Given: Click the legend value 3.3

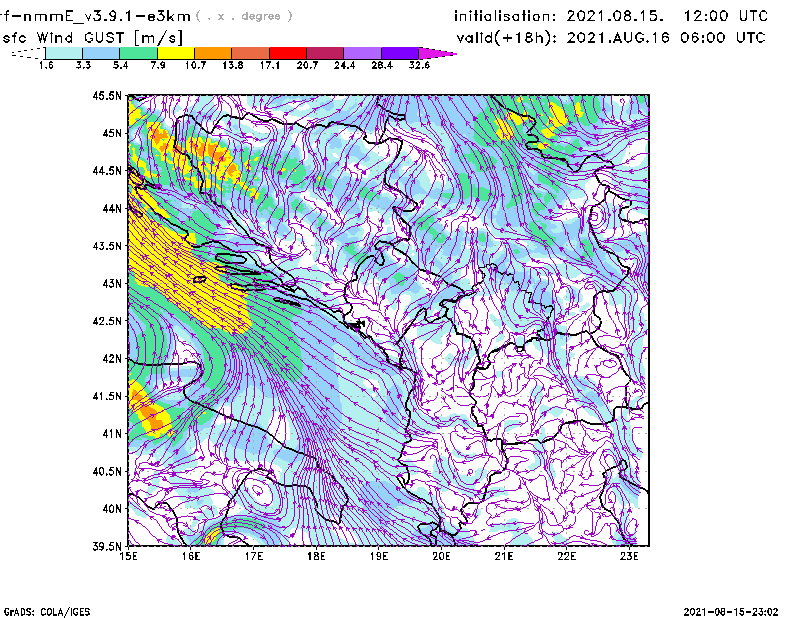Looking at the screenshot, I should coord(83,65).
